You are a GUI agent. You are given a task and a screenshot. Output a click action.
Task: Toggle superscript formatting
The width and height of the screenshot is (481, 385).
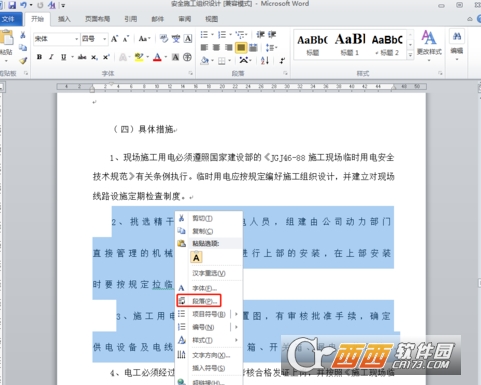click(x=106, y=57)
